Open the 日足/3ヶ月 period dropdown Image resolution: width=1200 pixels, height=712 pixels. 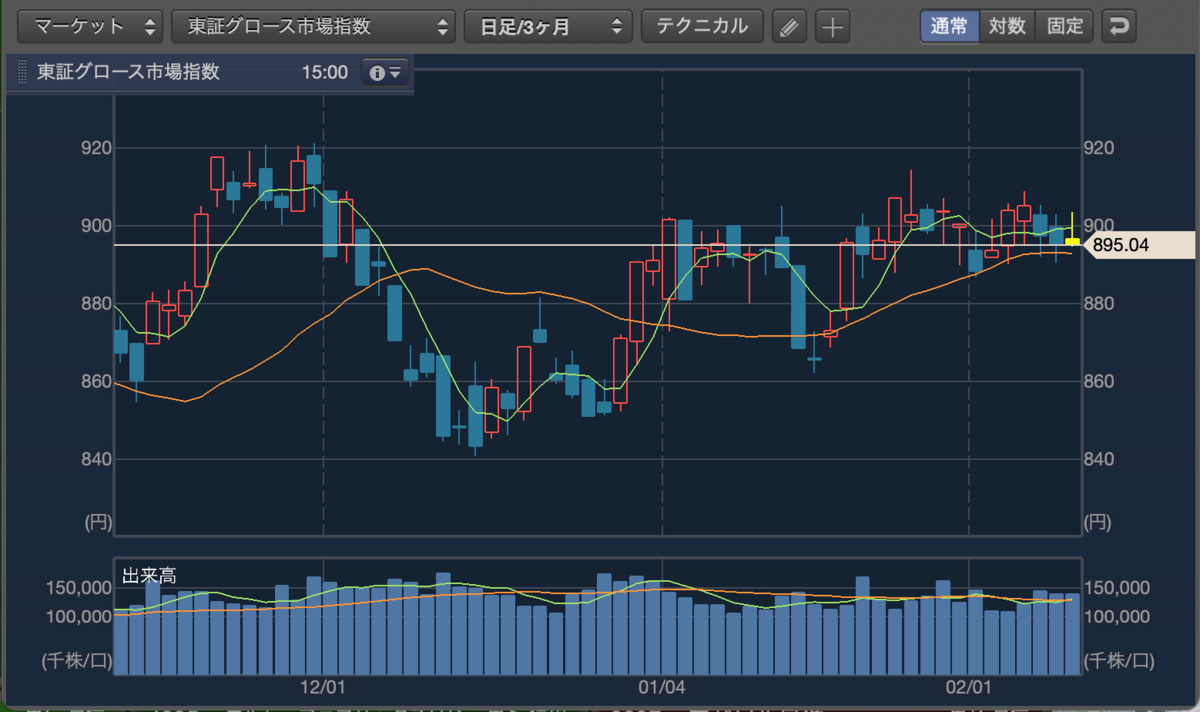click(549, 27)
